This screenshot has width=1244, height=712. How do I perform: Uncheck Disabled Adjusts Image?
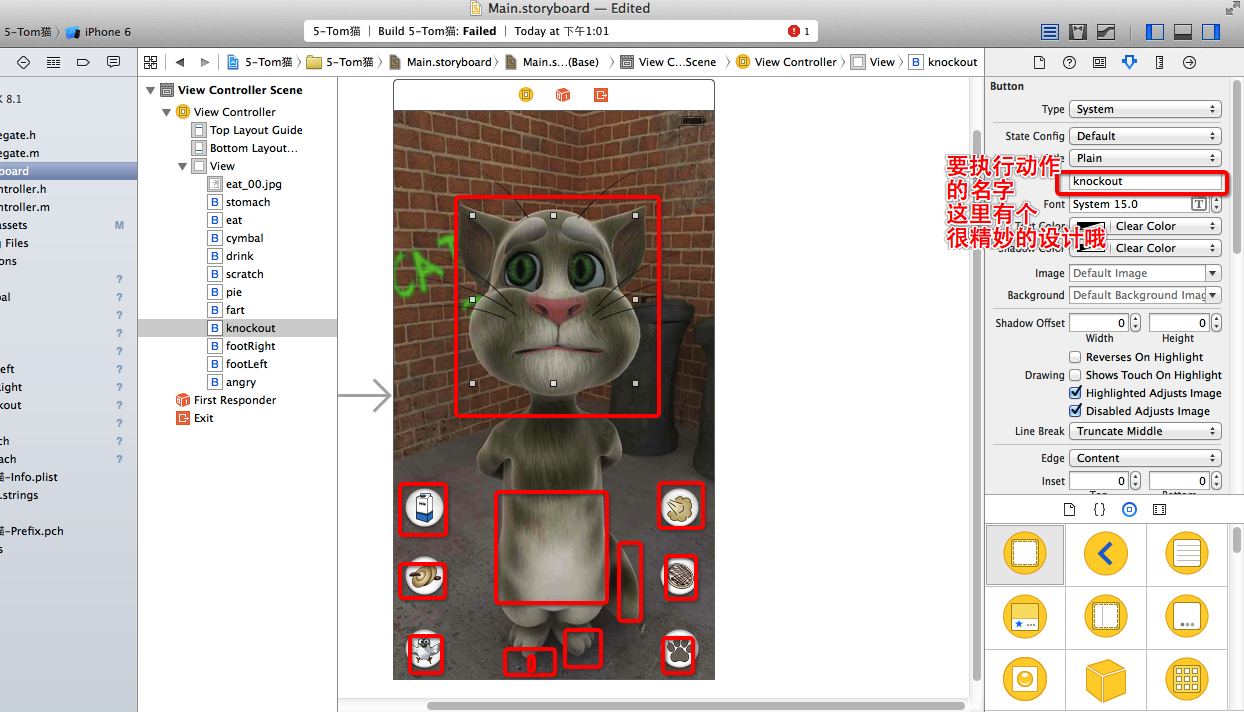[x=1076, y=411]
